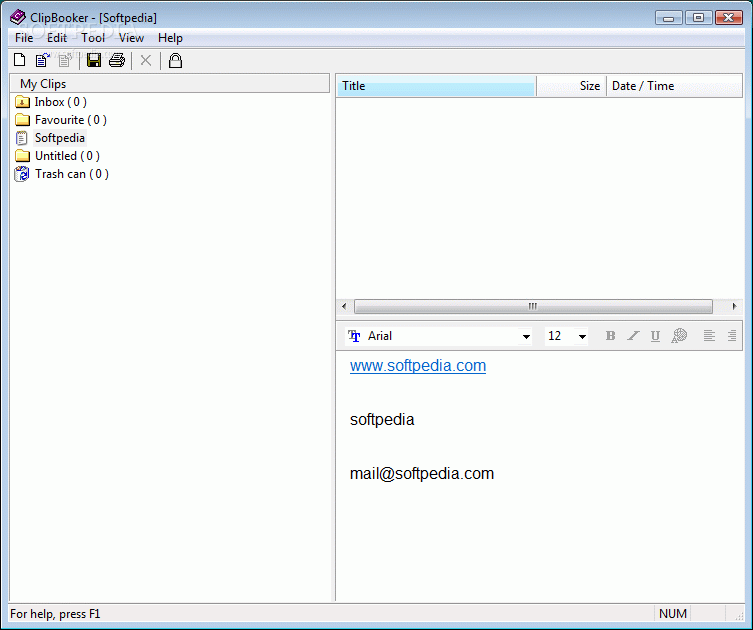753x630 pixels.
Task: Minimize the ClipBooker window
Action: click(x=668, y=18)
